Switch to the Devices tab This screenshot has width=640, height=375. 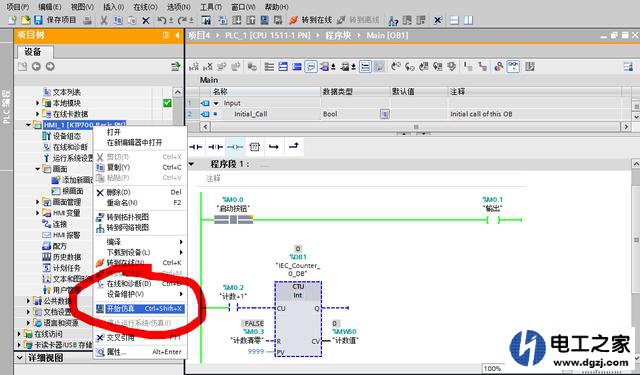click(x=33, y=52)
